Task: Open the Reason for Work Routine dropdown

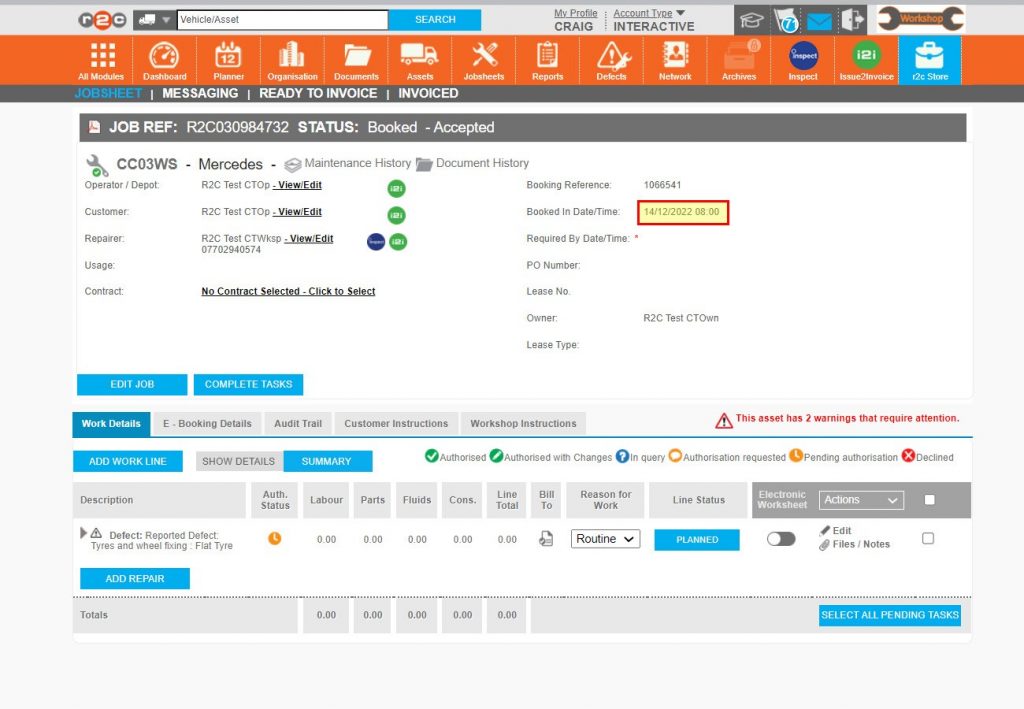Action: tap(605, 538)
